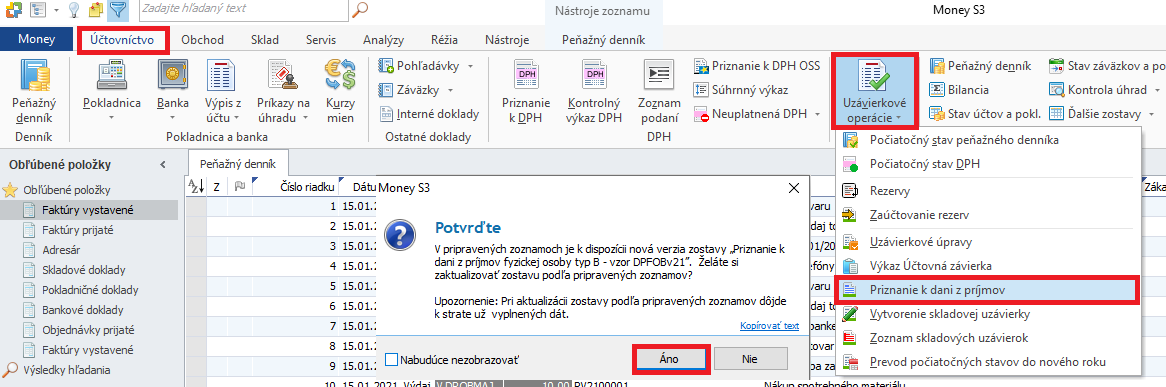Switch to the Analýzy ribbon tab
The image size is (1166, 387).
click(384, 39)
